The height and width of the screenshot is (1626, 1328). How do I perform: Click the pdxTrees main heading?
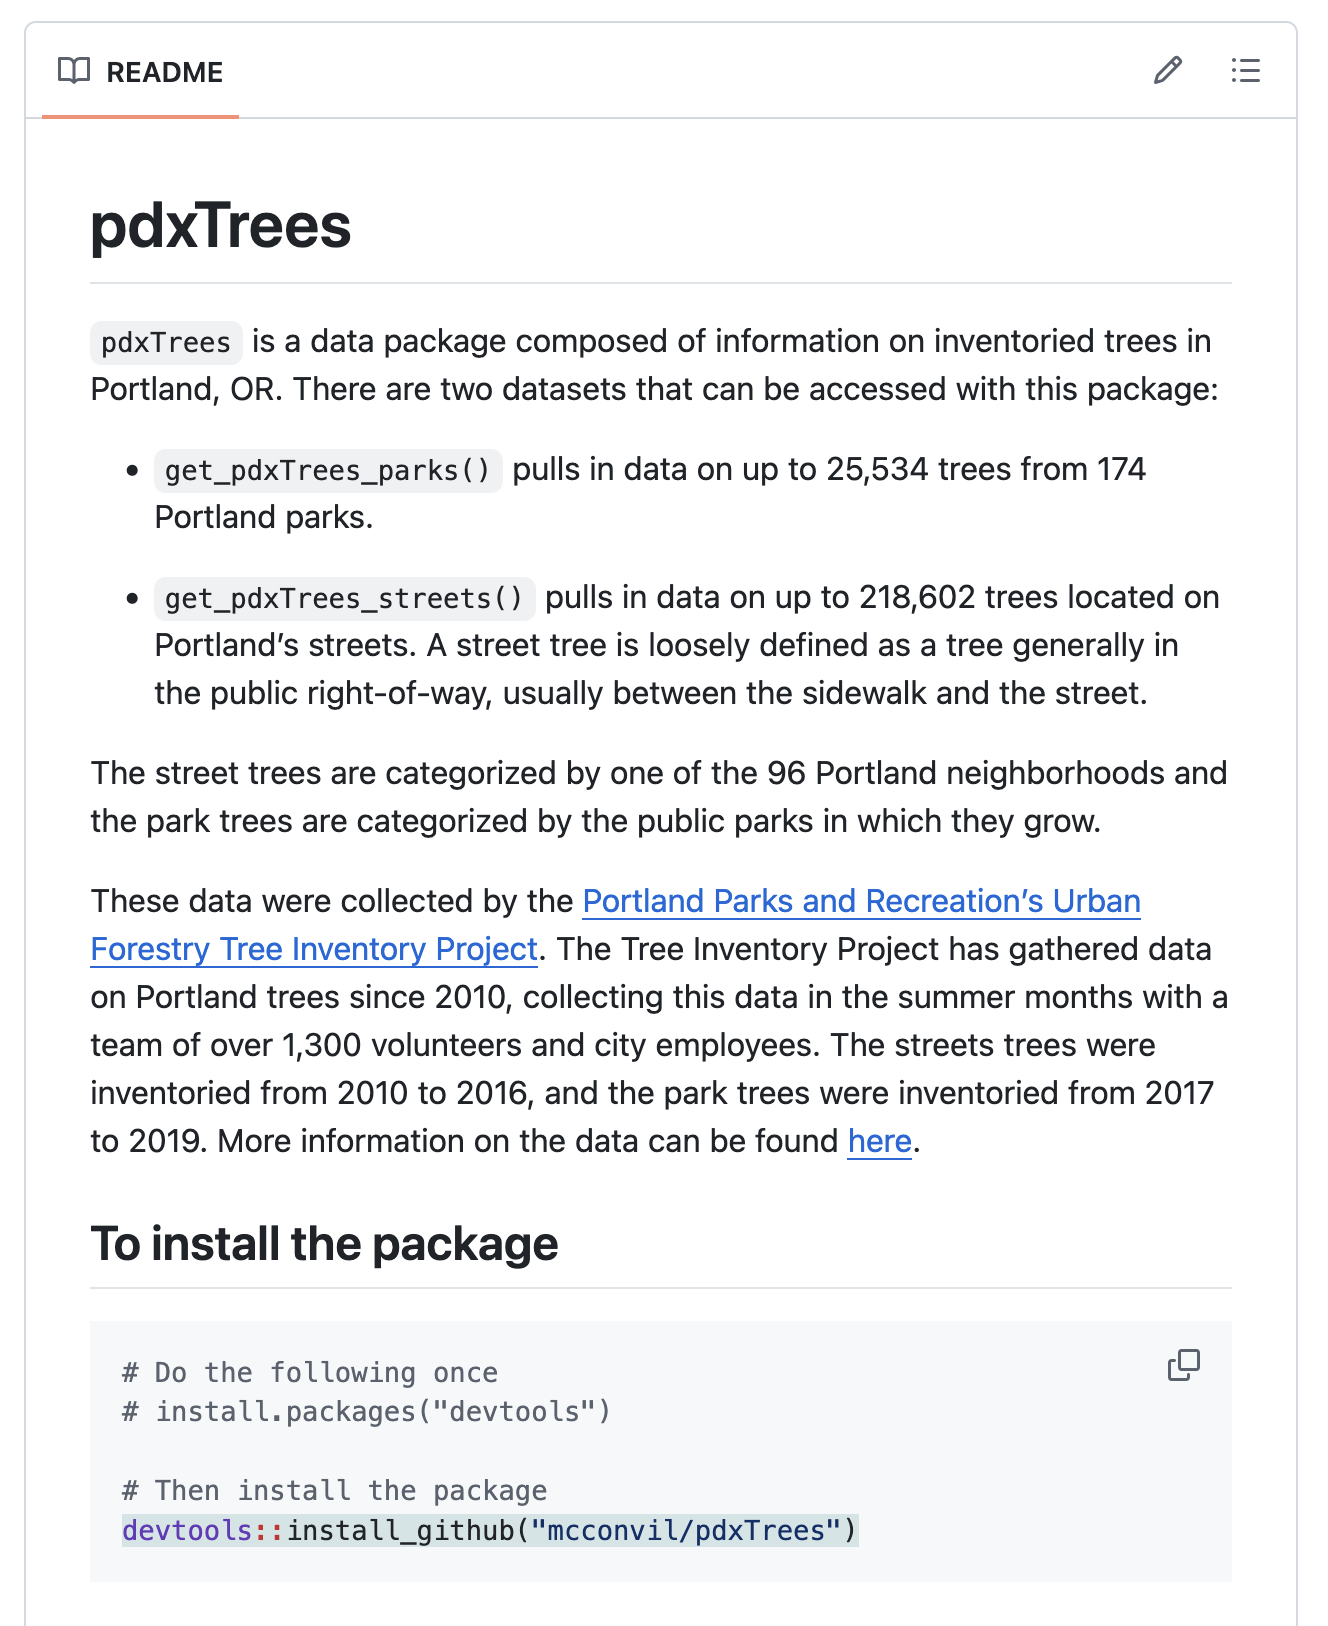click(x=221, y=226)
